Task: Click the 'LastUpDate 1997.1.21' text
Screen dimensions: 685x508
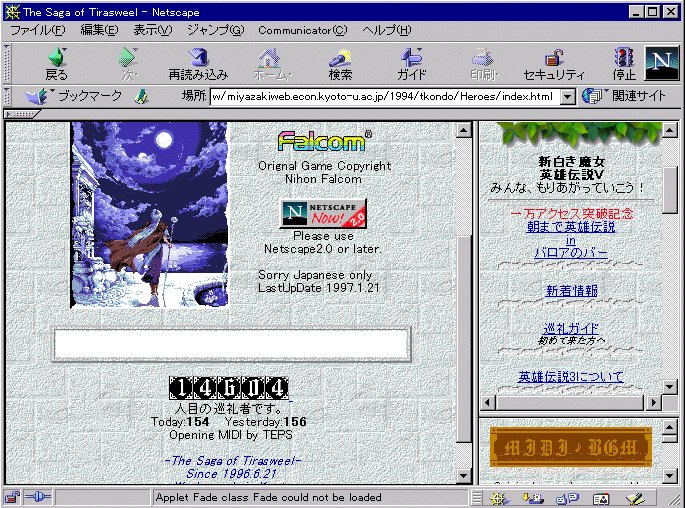Action: (x=319, y=288)
